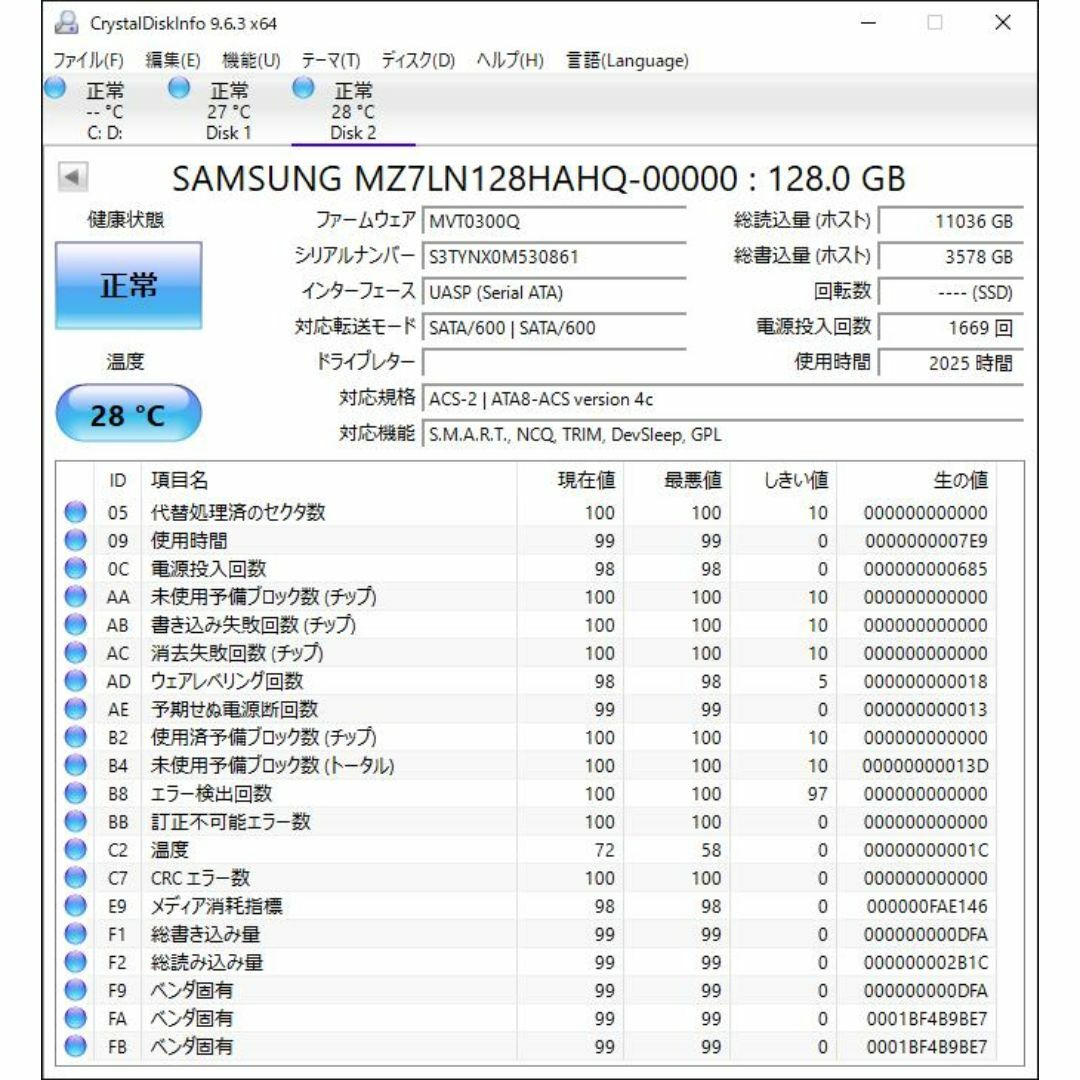This screenshot has width=1080, height=1080.
Task: Open the 編集(E) menu
Action: 173,61
